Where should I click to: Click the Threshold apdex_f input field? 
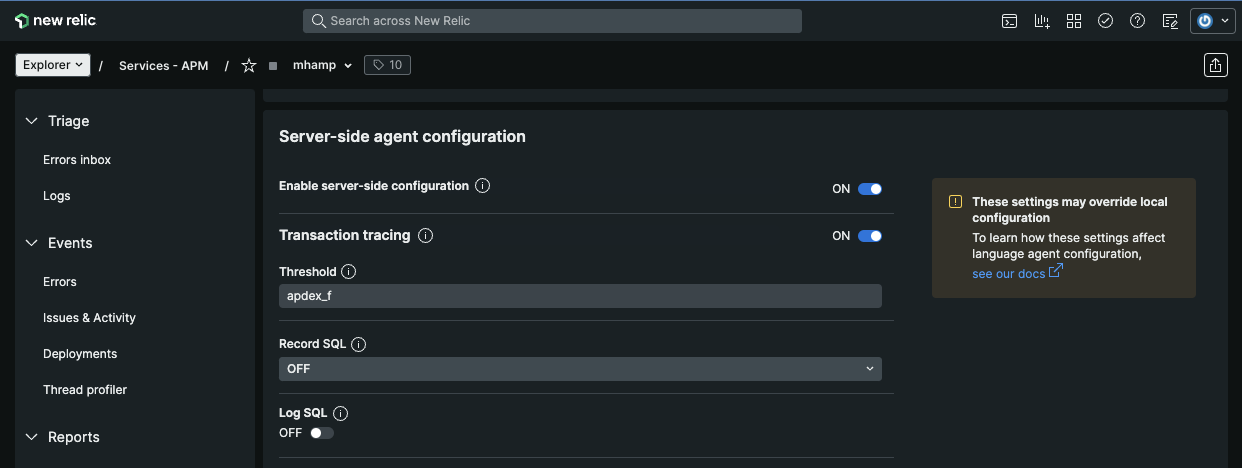(580, 296)
